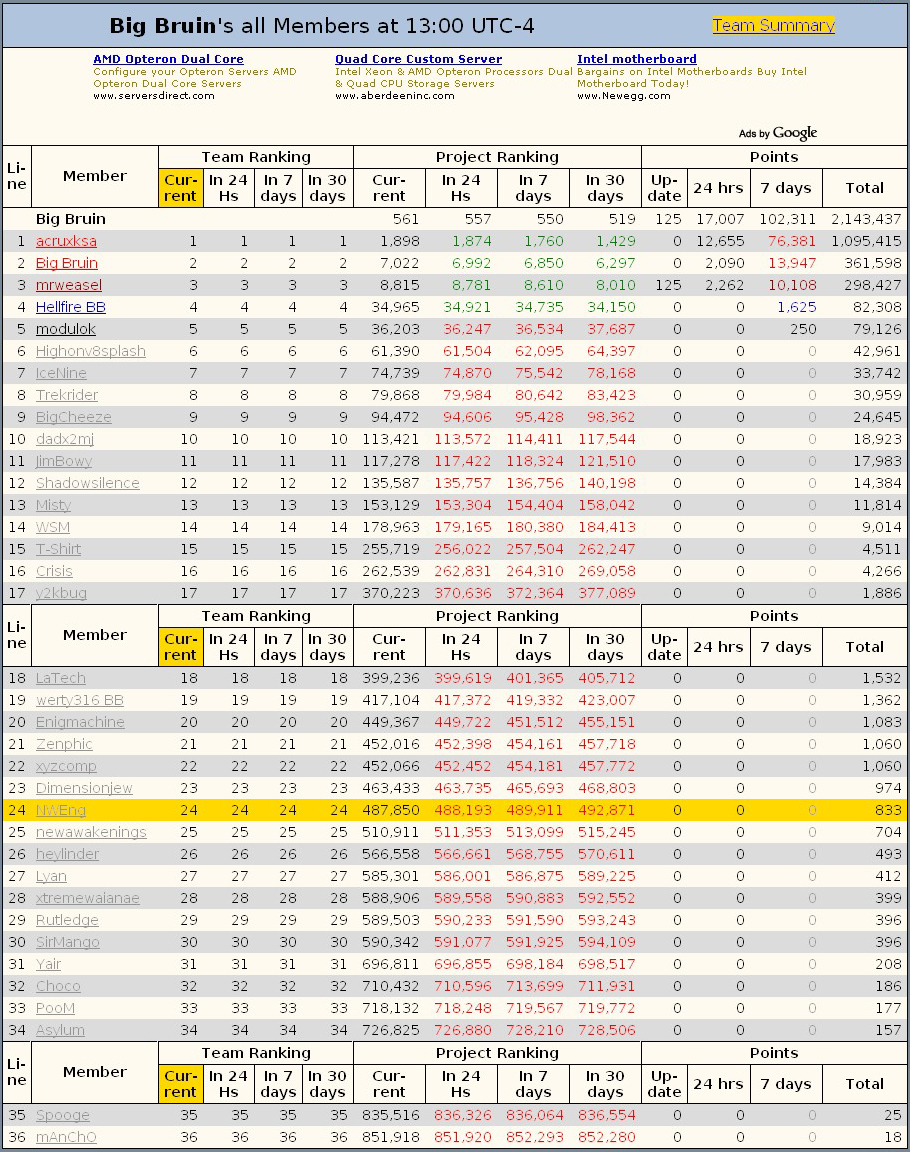The width and height of the screenshot is (910, 1152).
Task: Select the Shadowsilence member link
Action: point(88,483)
